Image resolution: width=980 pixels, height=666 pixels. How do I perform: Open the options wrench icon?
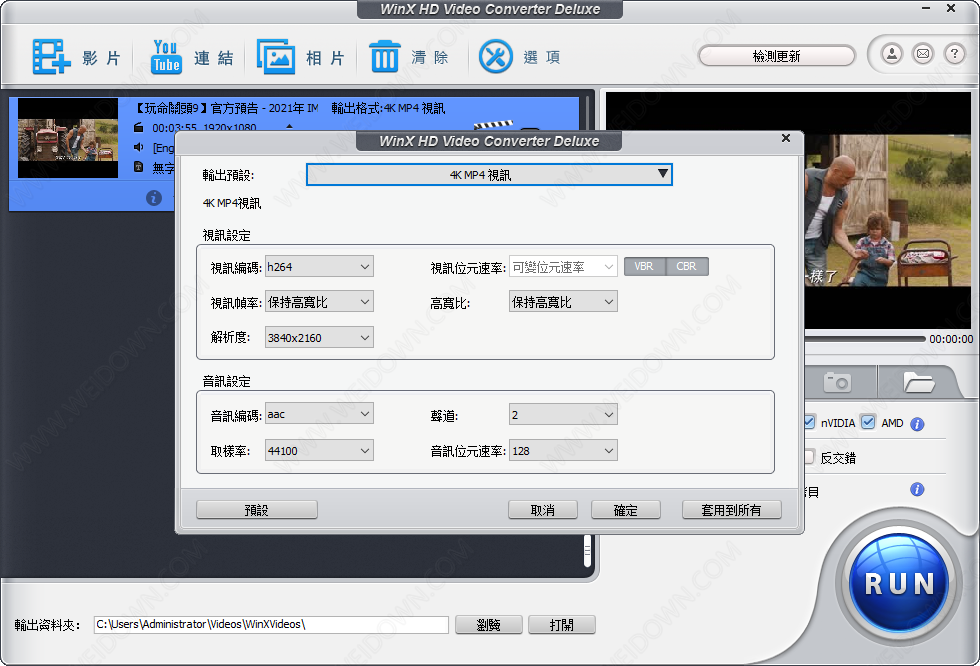496,57
